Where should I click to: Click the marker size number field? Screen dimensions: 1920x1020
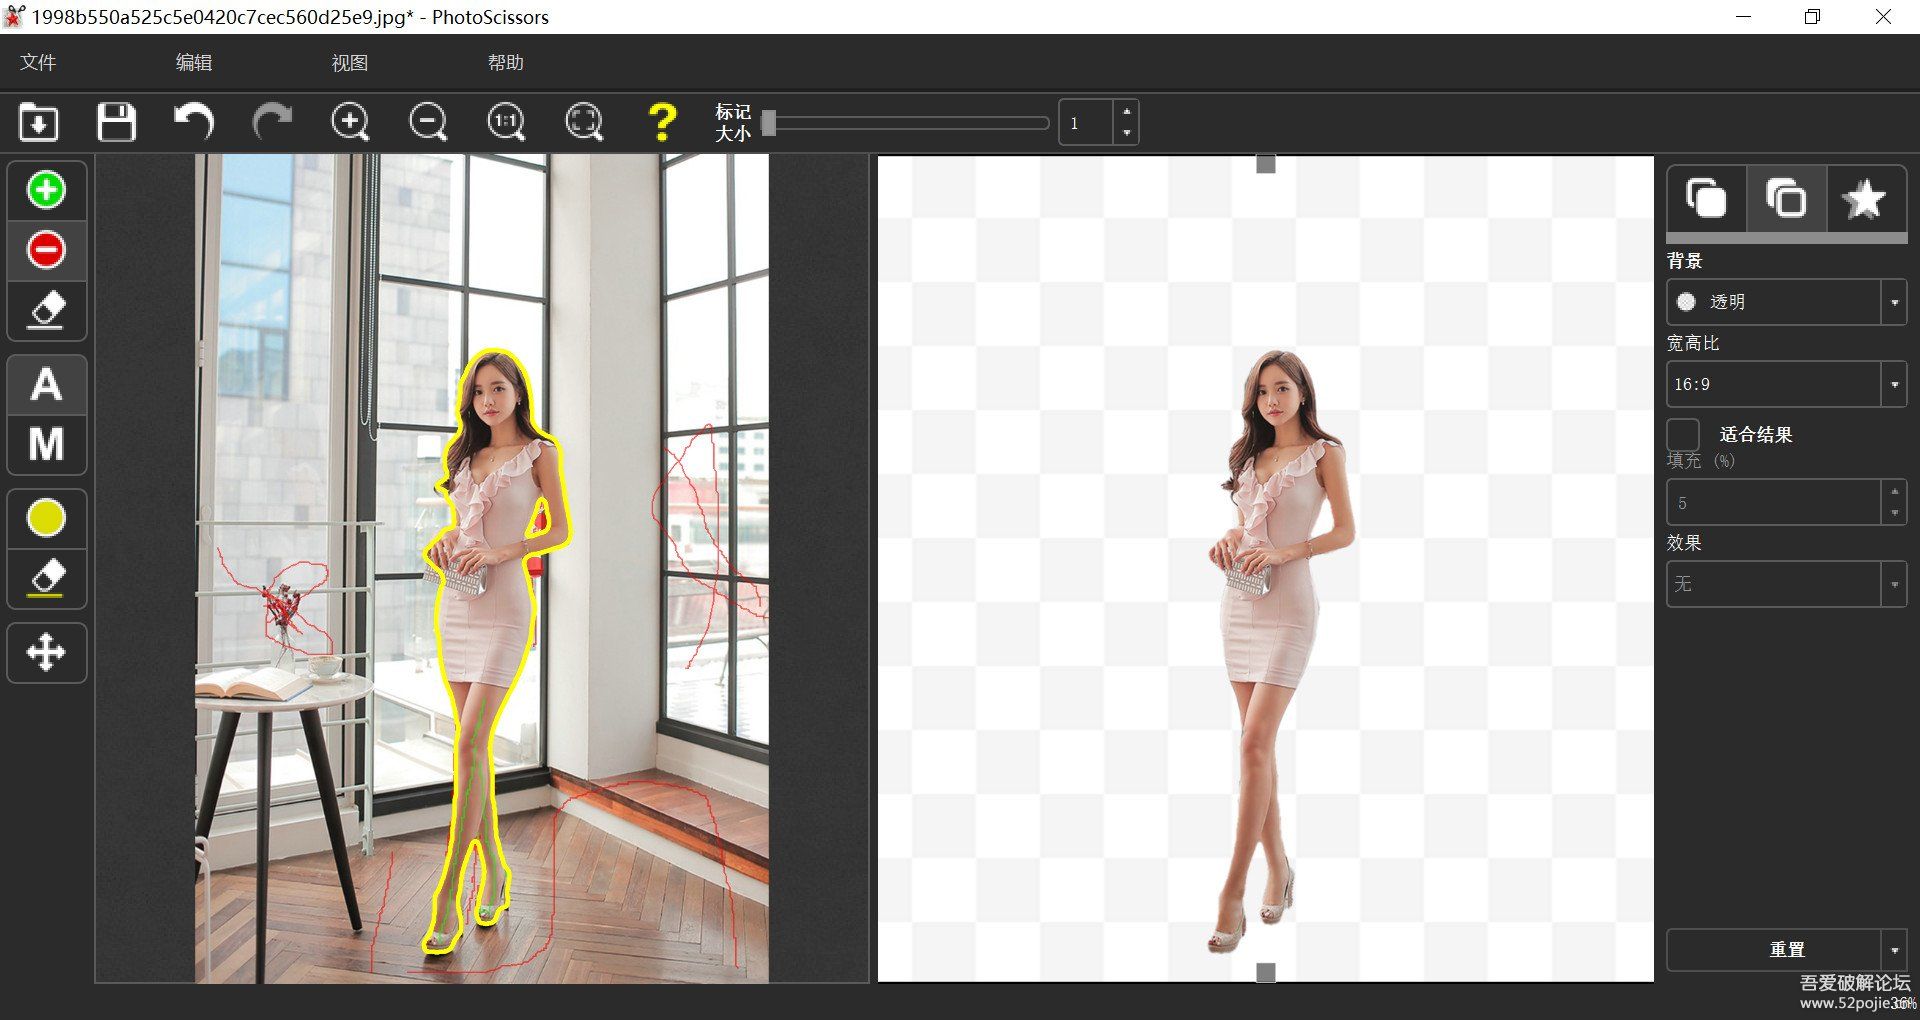(x=1086, y=123)
